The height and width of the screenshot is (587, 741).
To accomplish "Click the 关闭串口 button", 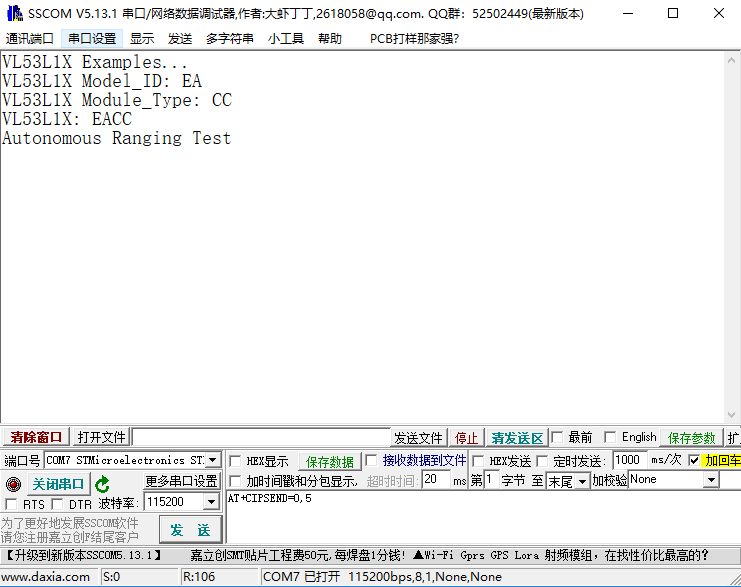I will 58,484.
